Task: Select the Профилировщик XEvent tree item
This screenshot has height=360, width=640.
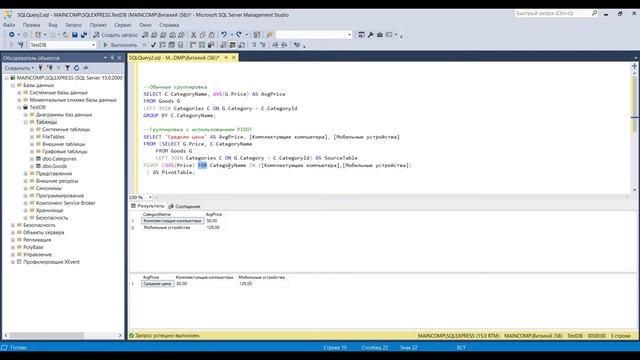Action: pyautogui.click(x=51, y=262)
